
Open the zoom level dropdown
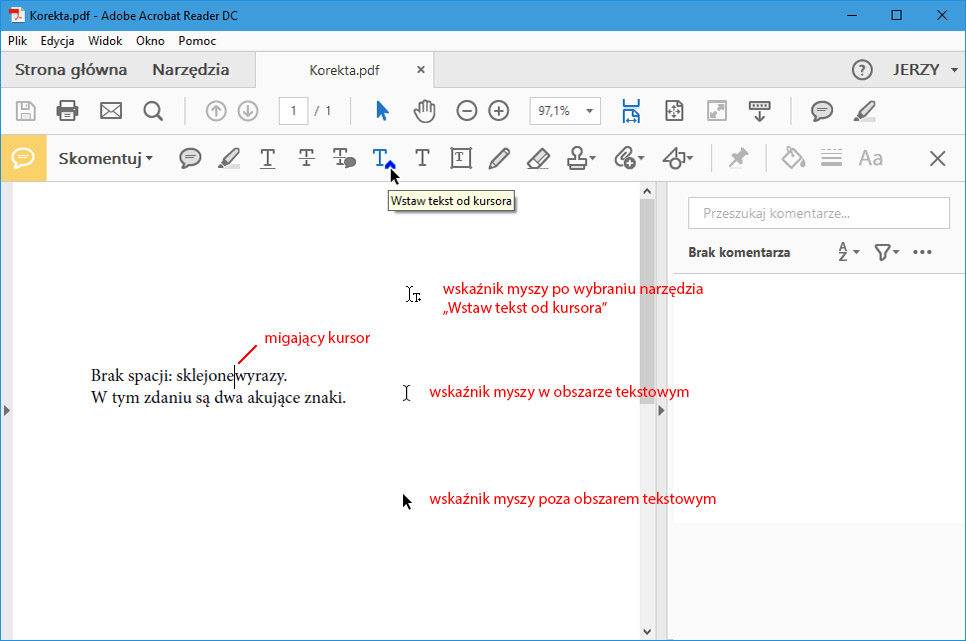coord(589,111)
